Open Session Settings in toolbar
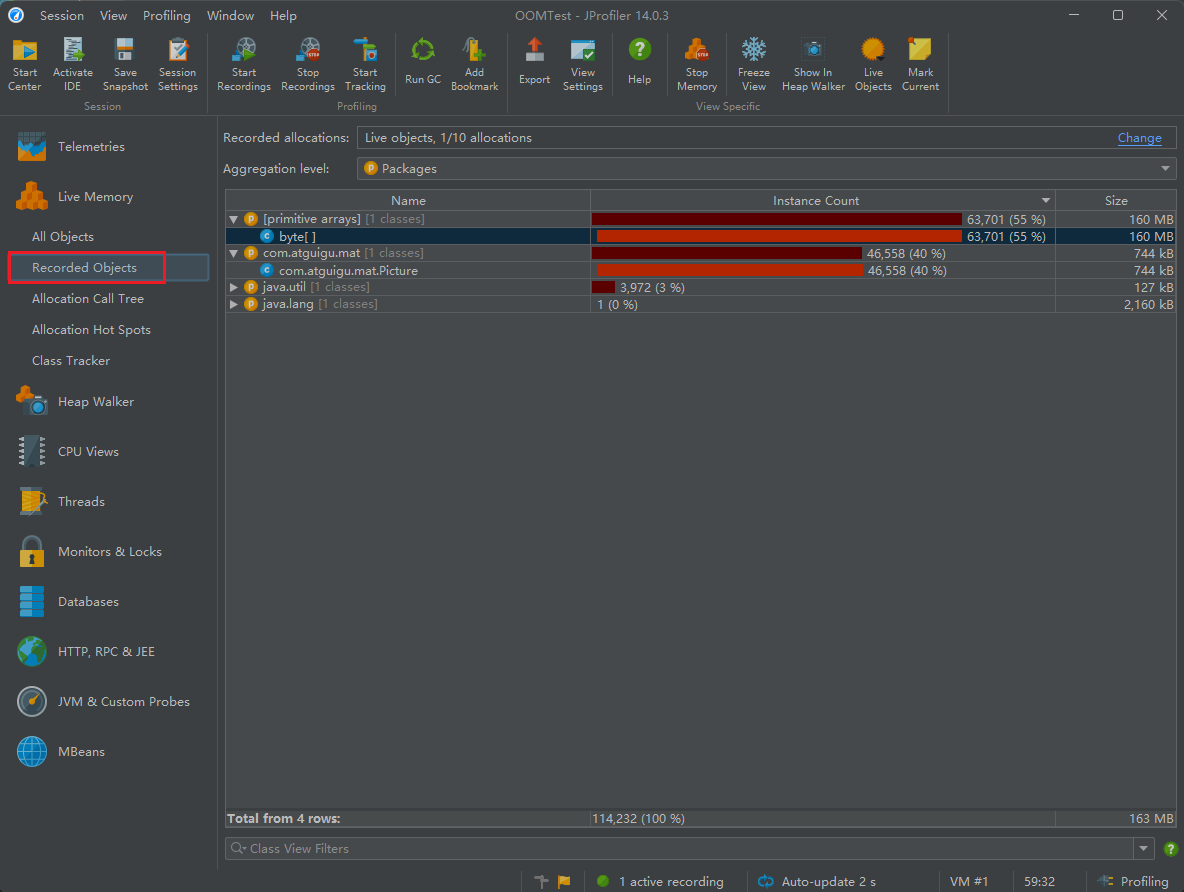Image resolution: width=1184 pixels, height=892 pixels. (x=177, y=64)
